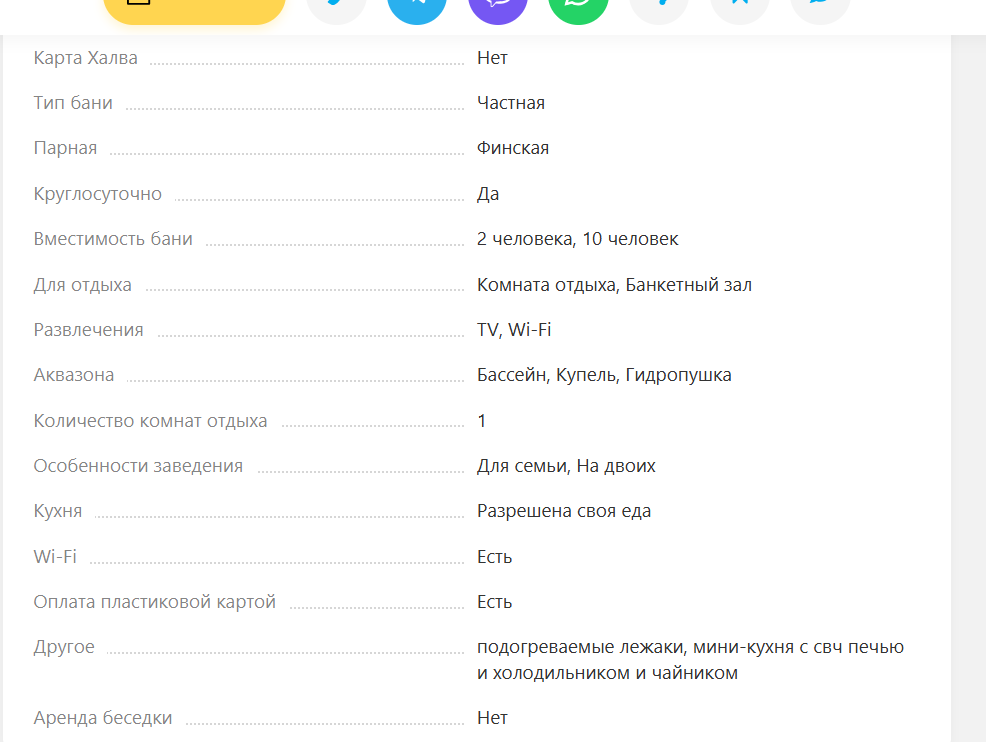Viewport: 986px width, 742px height.
Task: Select the "Парная" label
Action: (x=65, y=148)
